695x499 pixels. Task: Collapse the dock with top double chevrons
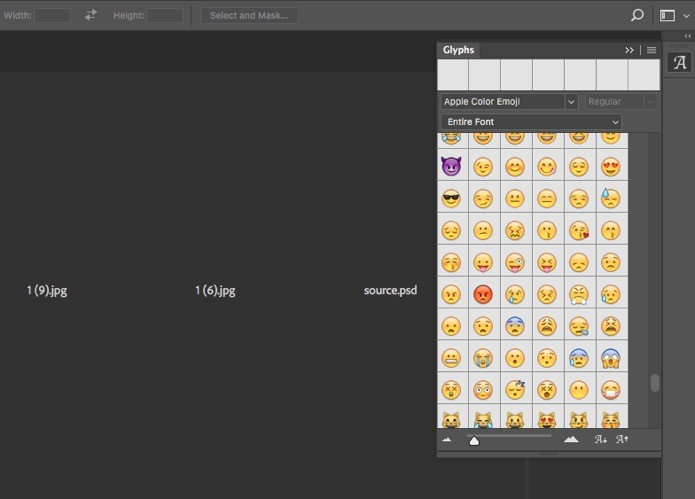(x=687, y=36)
